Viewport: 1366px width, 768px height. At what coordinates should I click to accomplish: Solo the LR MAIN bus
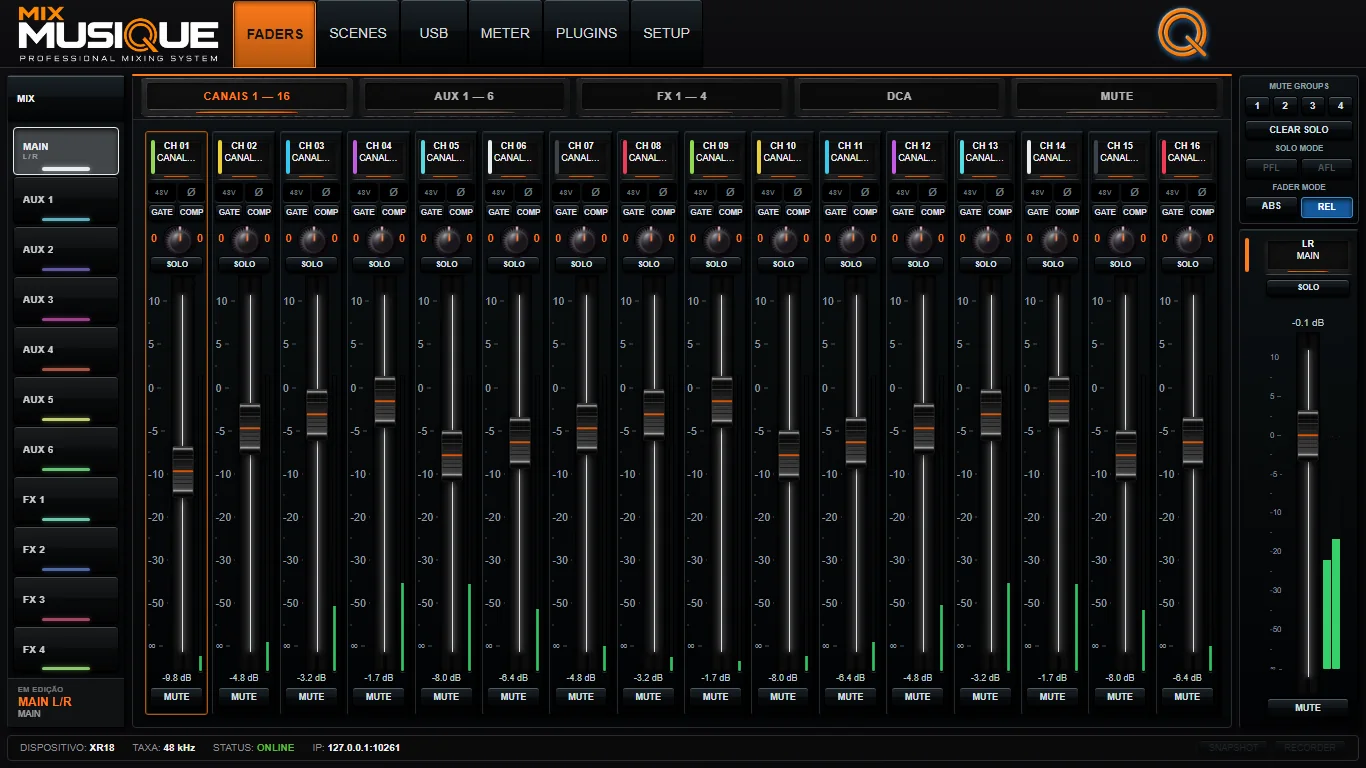pos(1308,287)
